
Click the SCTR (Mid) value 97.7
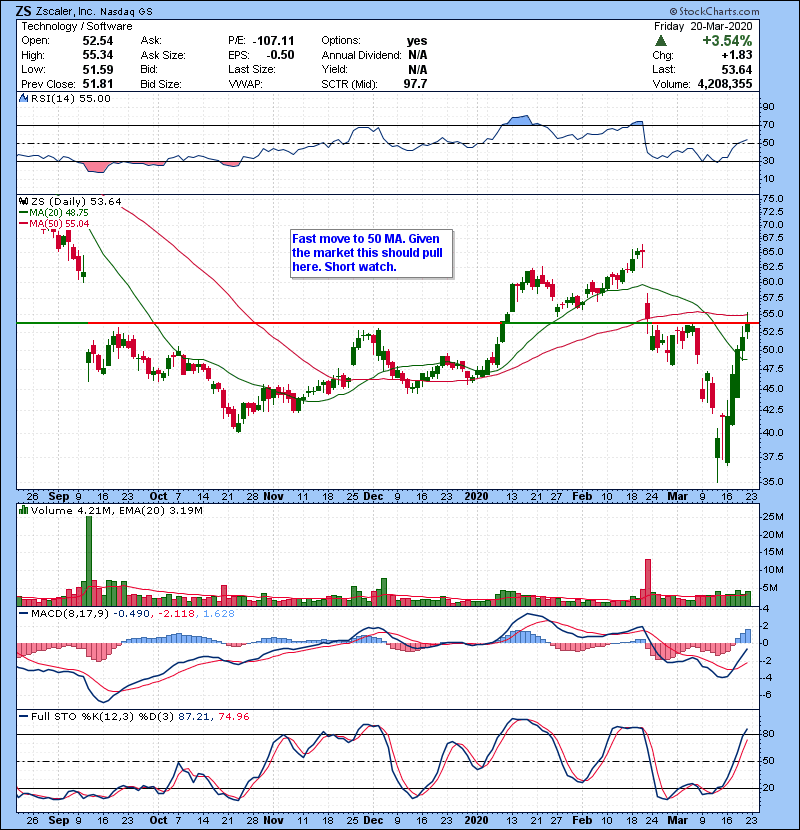tap(415, 84)
